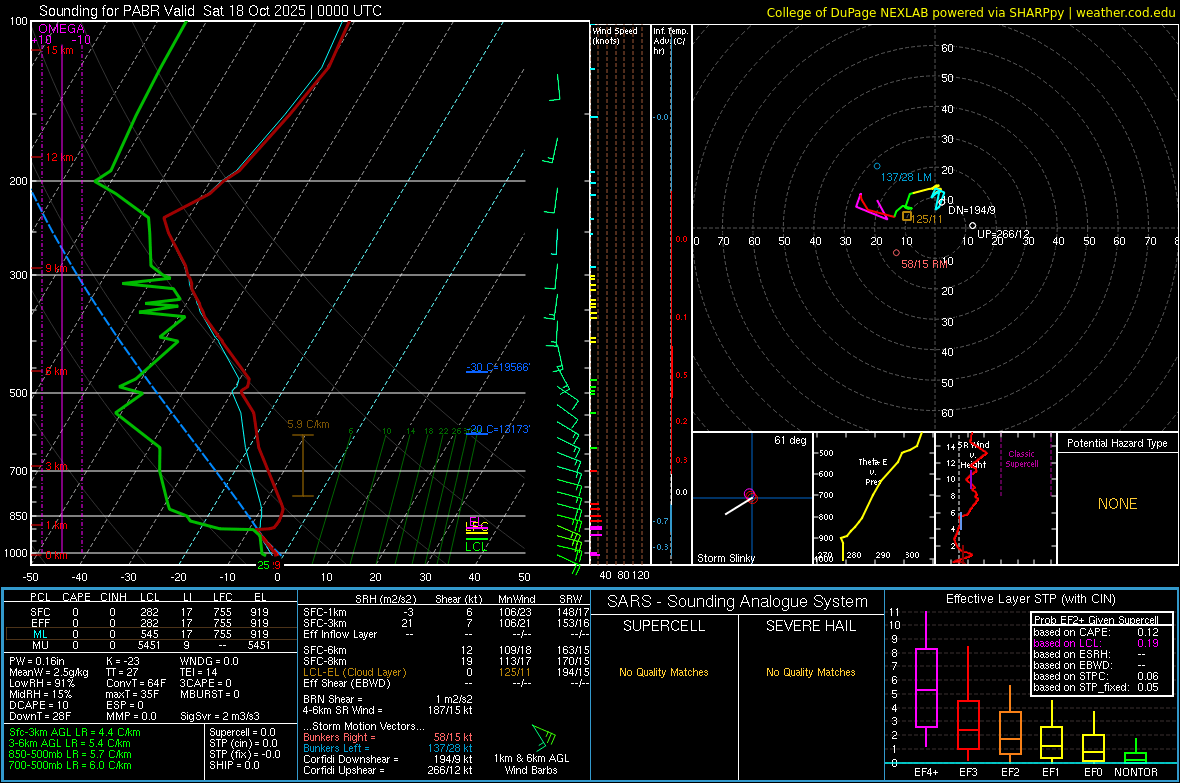Click the Bunkers Left = 137/28 kt line
Image resolution: width=1180 pixels, height=783 pixels.
388,748
